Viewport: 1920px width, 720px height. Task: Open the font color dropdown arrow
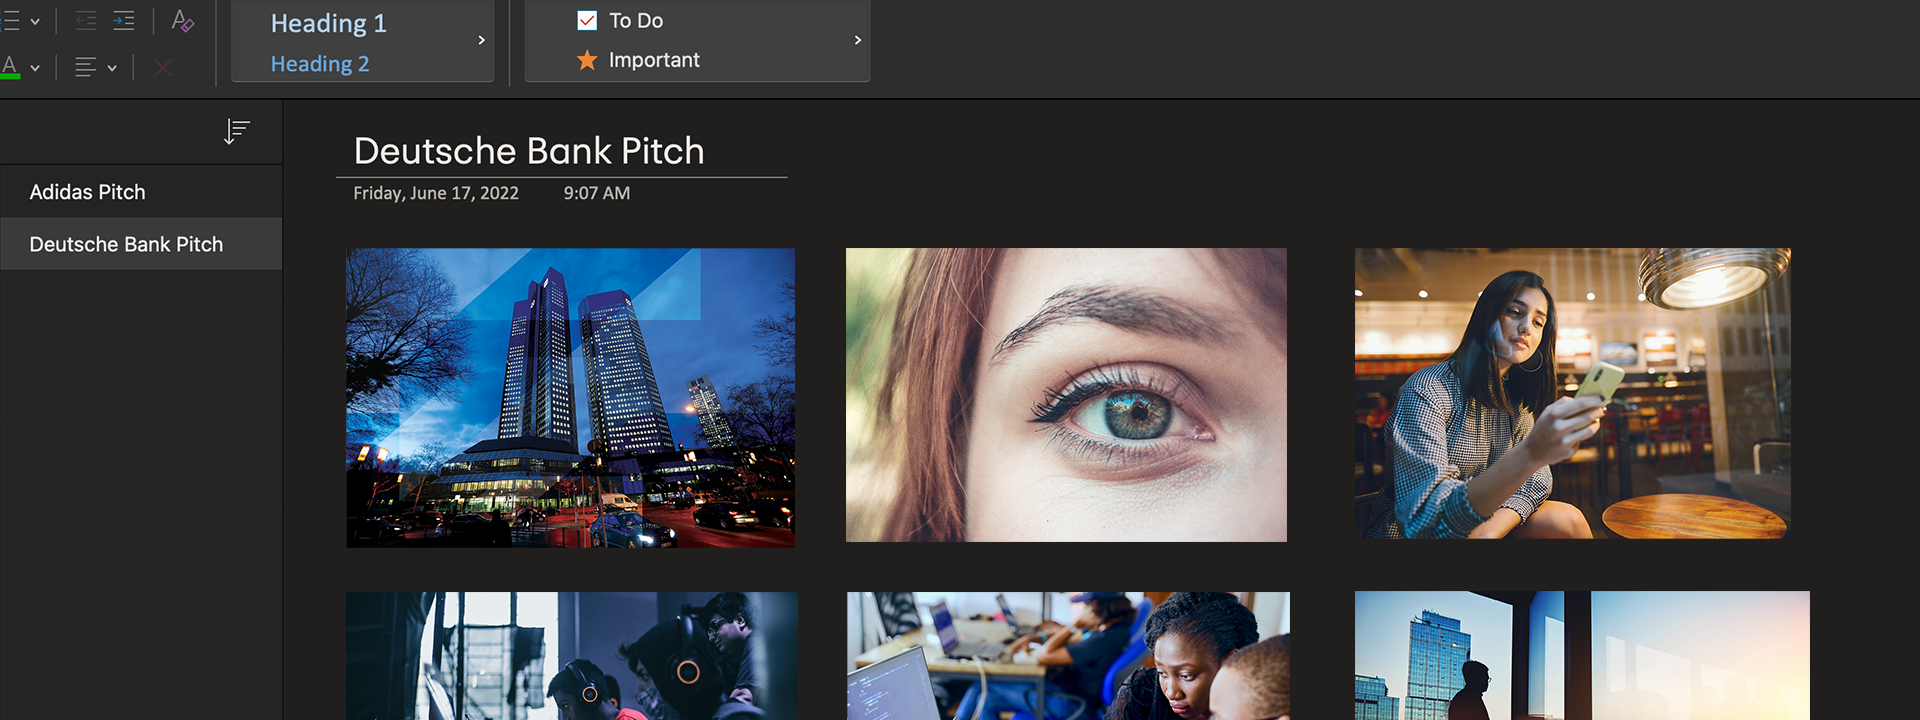(35, 68)
